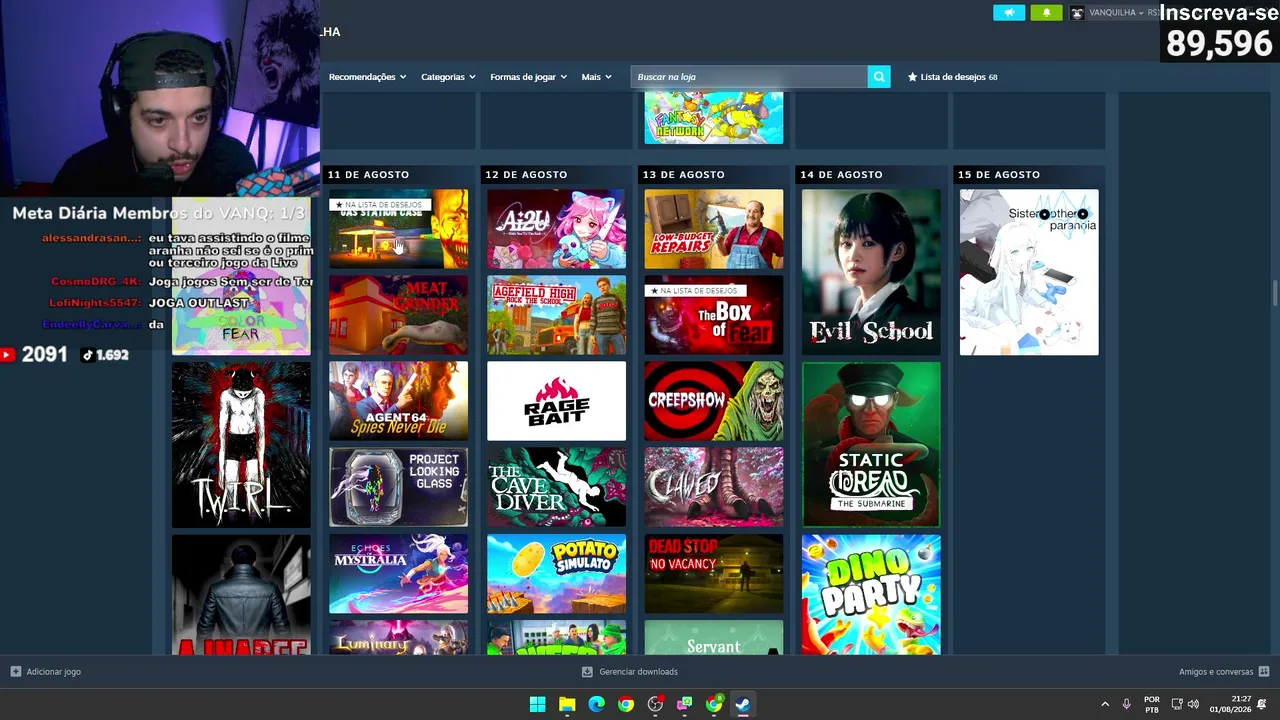This screenshot has height=720, width=1280.
Task: Switch to Steam on the taskbar
Action: pyautogui.click(x=743, y=704)
